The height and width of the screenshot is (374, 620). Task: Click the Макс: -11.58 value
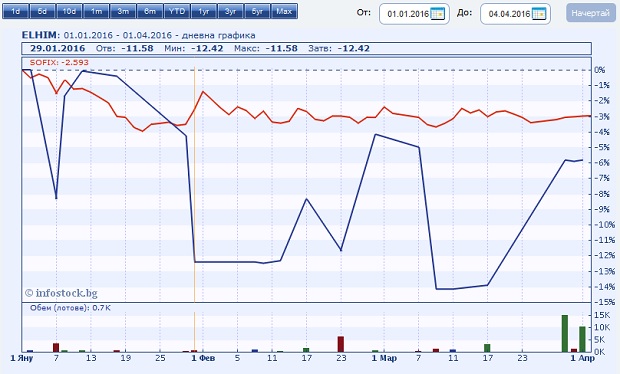pyautogui.click(x=266, y=49)
